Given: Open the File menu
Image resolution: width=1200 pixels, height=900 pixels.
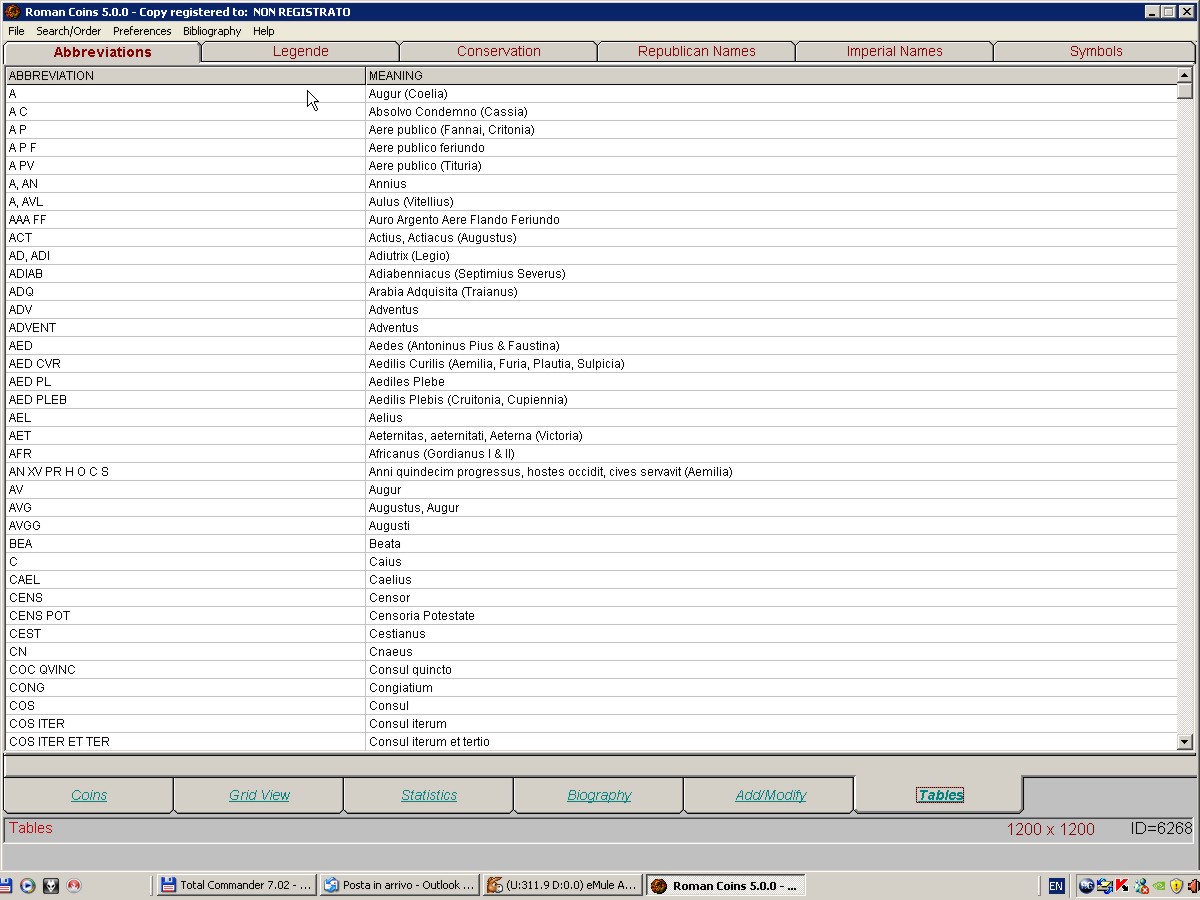Looking at the screenshot, I should pos(16,31).
